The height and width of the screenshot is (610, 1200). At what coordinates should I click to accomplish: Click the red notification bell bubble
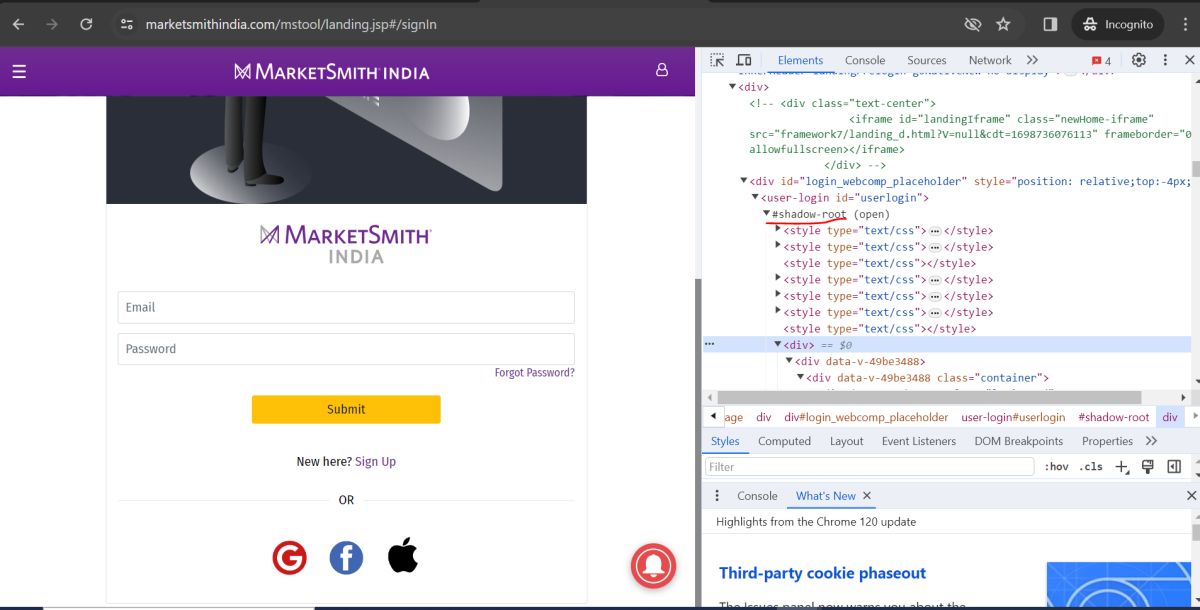tap(654, 565)
